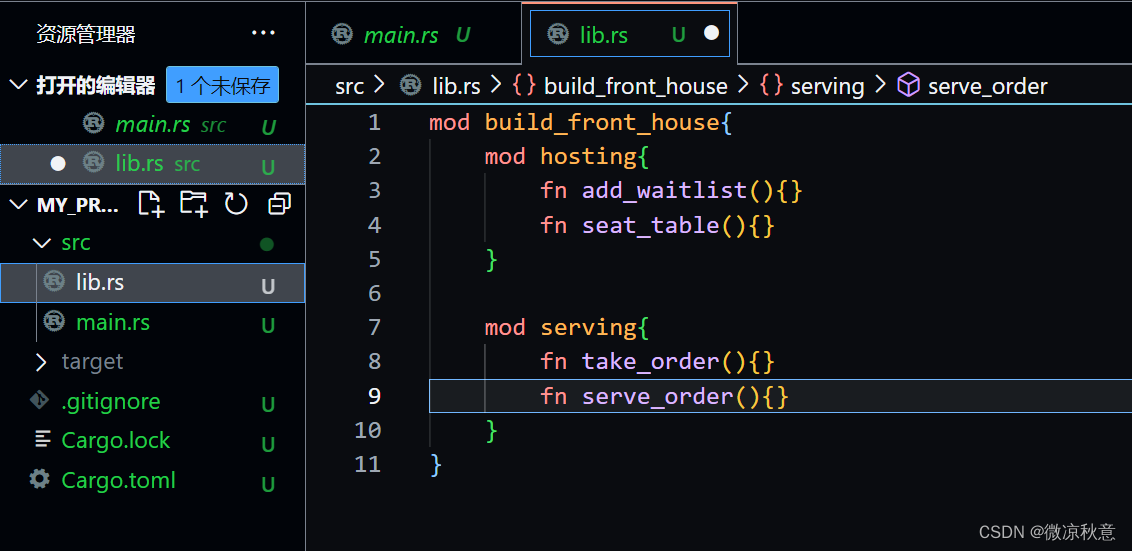Click the src breadcrumb segment
The image size is (1132, 551).
click(349, 87)
